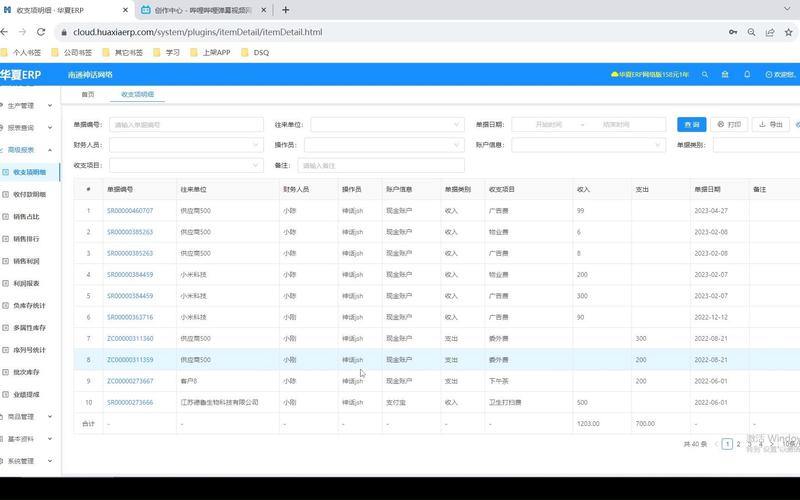Click the blue 查询 button
This screenshot has height=500, width=800.
coord(691,125)
